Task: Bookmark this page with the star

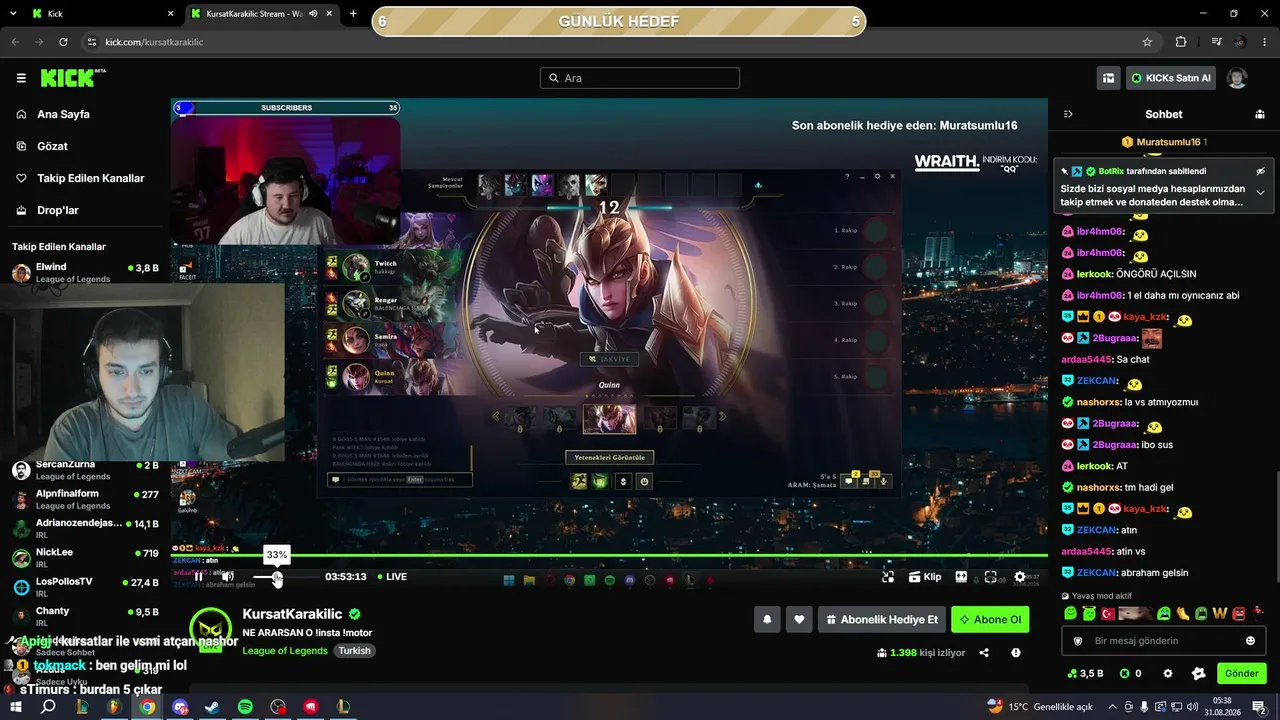Action: click(x=1147, y=42)
